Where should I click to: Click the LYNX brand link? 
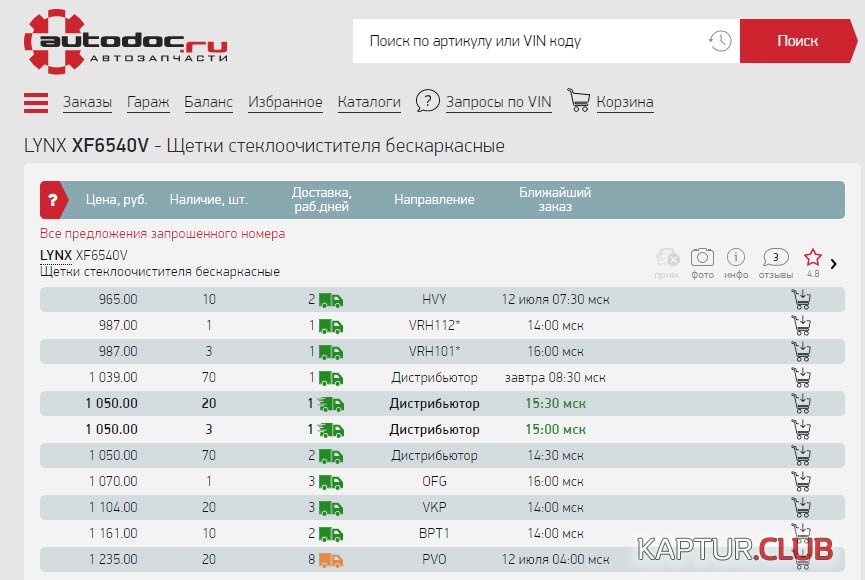56,256
